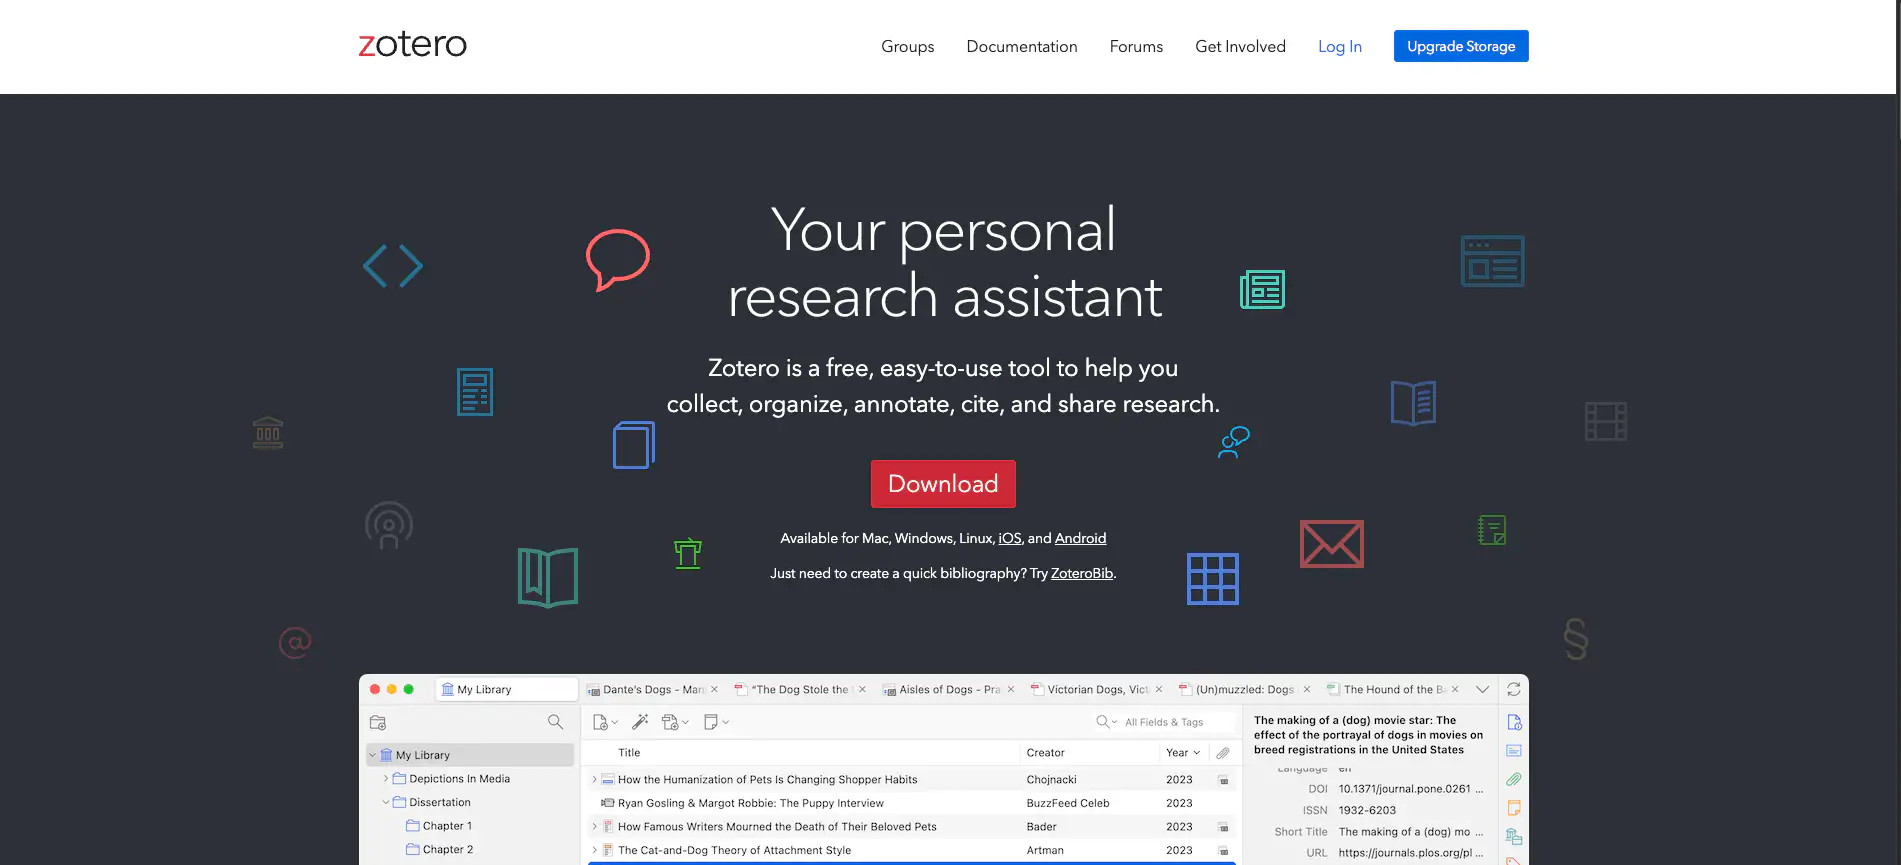Click the stacked pages icon
This screenshot has height=865, width=1901.
click(x=633, y=444)
